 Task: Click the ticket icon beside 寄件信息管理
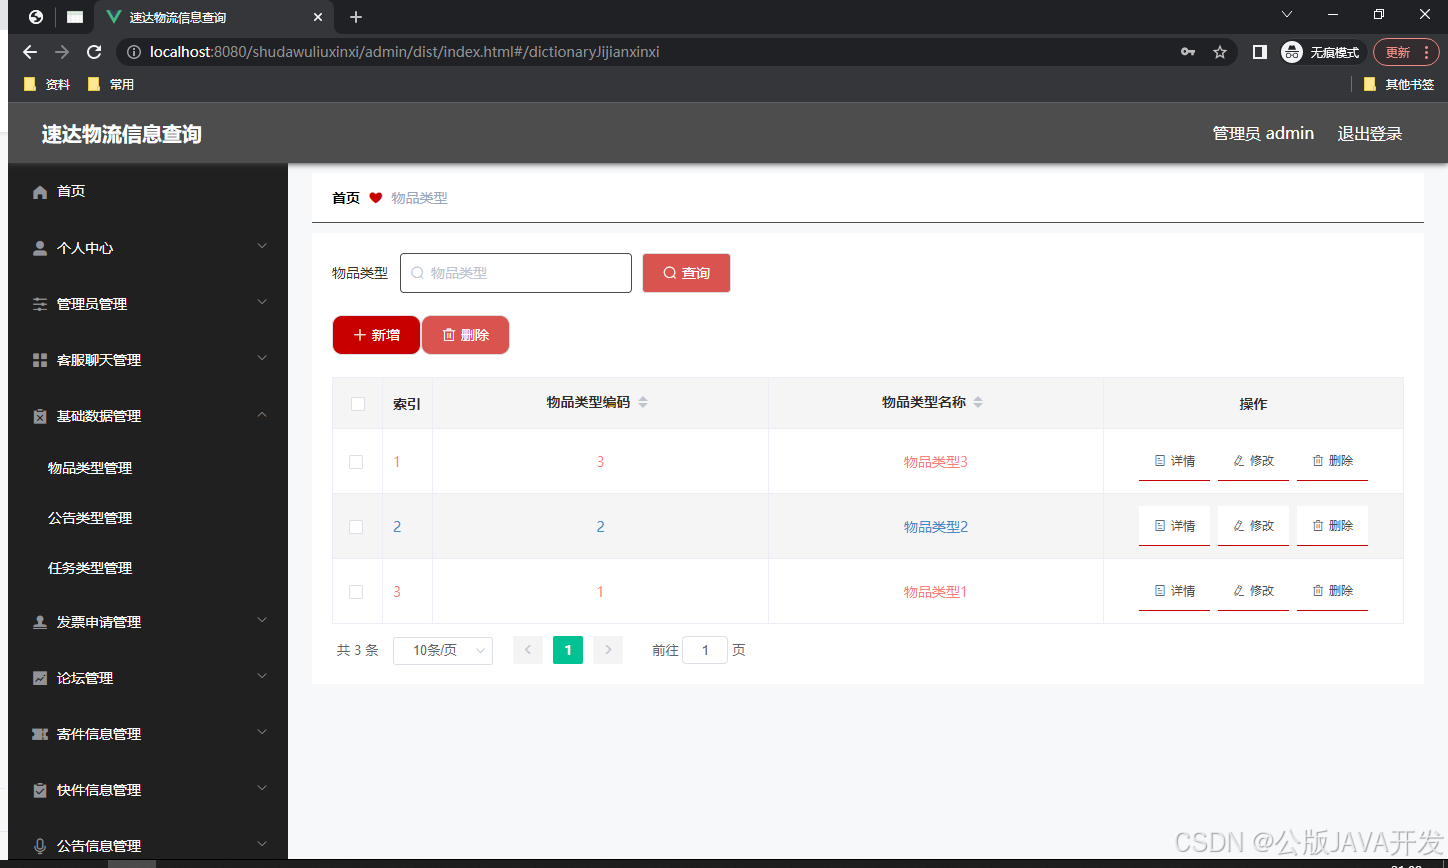40,734
